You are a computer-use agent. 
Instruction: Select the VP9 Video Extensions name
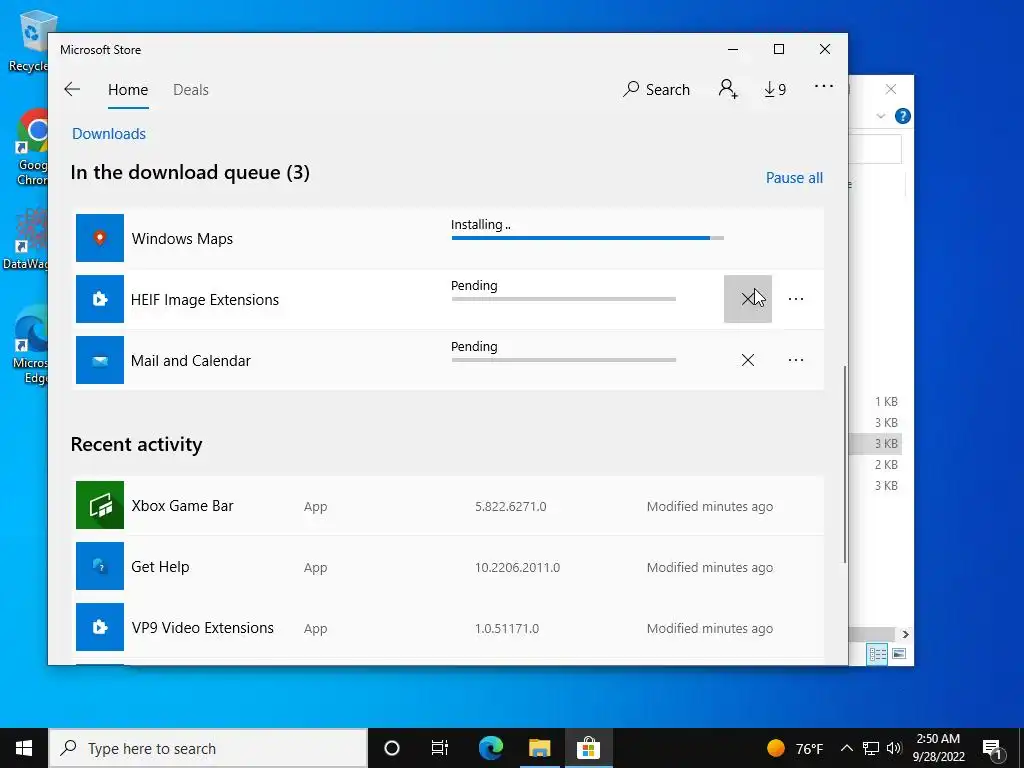pyautogui.click(x=202, y=628)
